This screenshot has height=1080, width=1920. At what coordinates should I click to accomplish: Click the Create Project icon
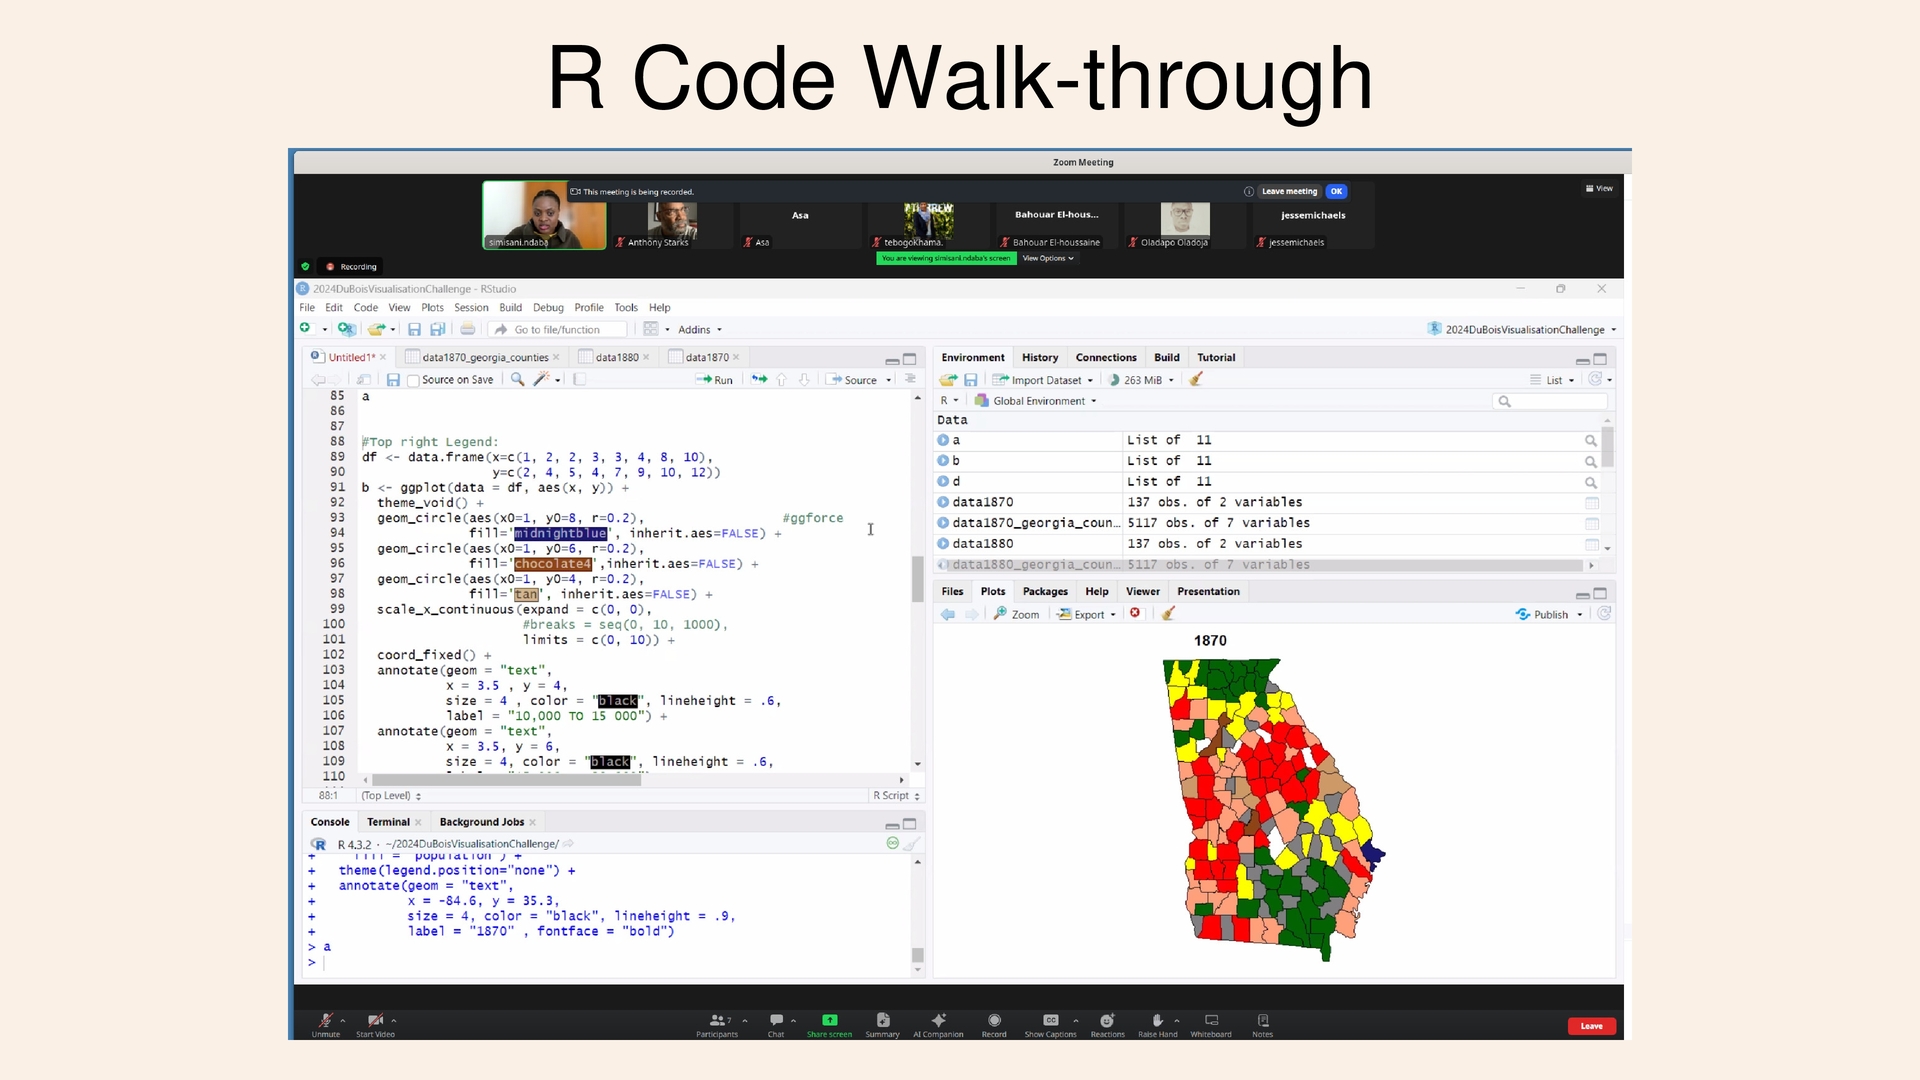346,329
